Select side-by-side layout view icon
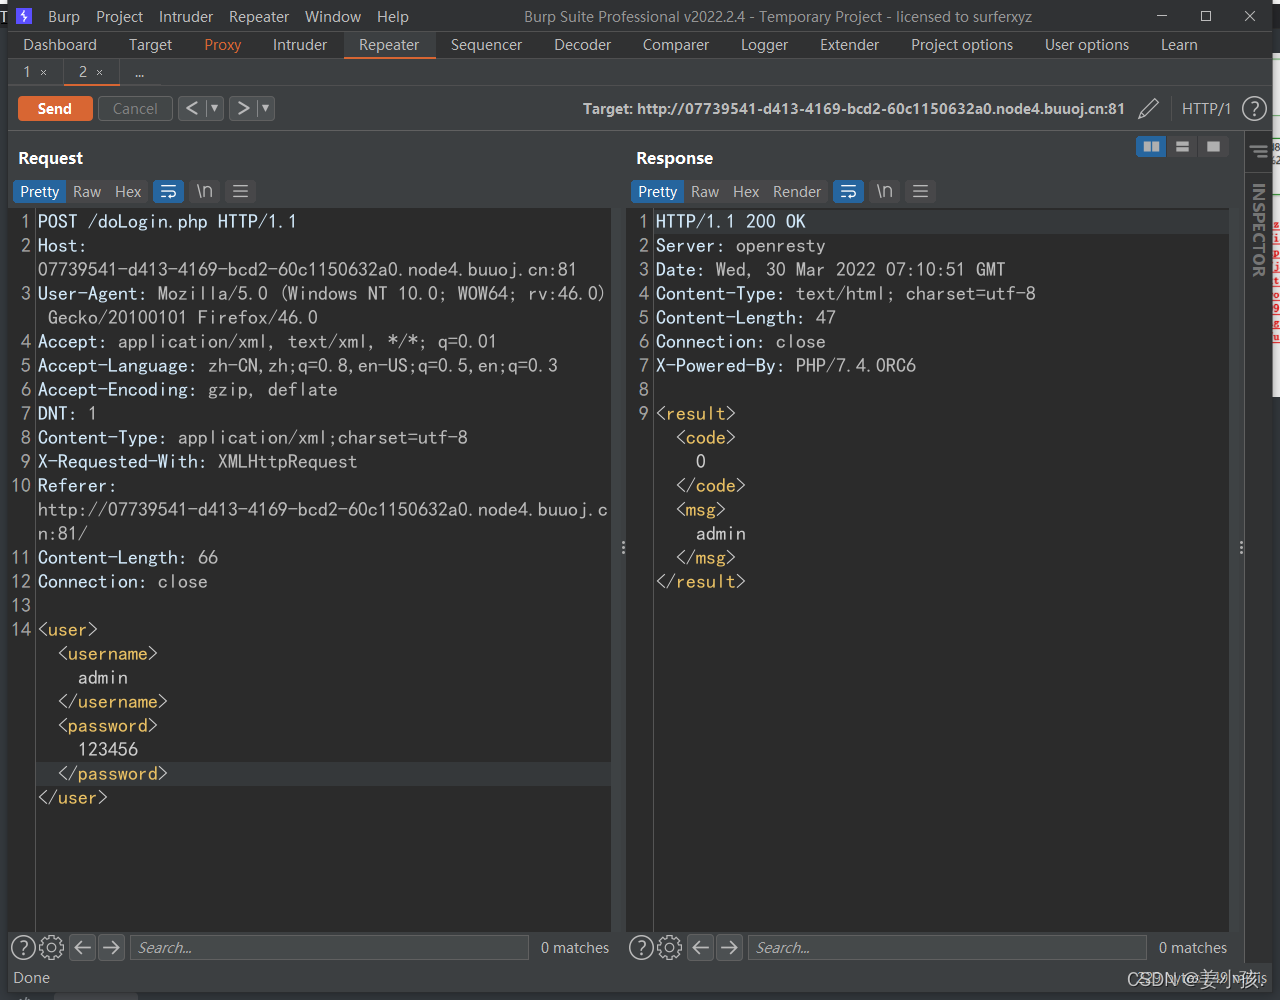The width and height of the screenshot is (1280, 1000). click(1152, 147)
